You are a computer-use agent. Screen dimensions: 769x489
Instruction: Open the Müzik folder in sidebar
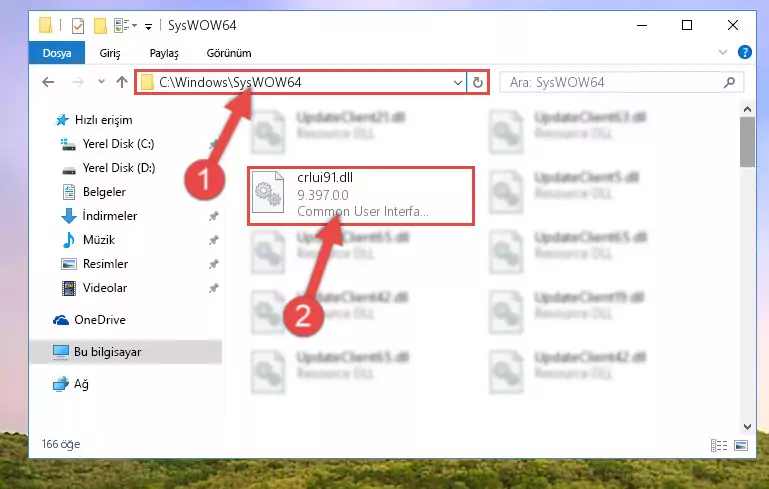coord(99,240)
